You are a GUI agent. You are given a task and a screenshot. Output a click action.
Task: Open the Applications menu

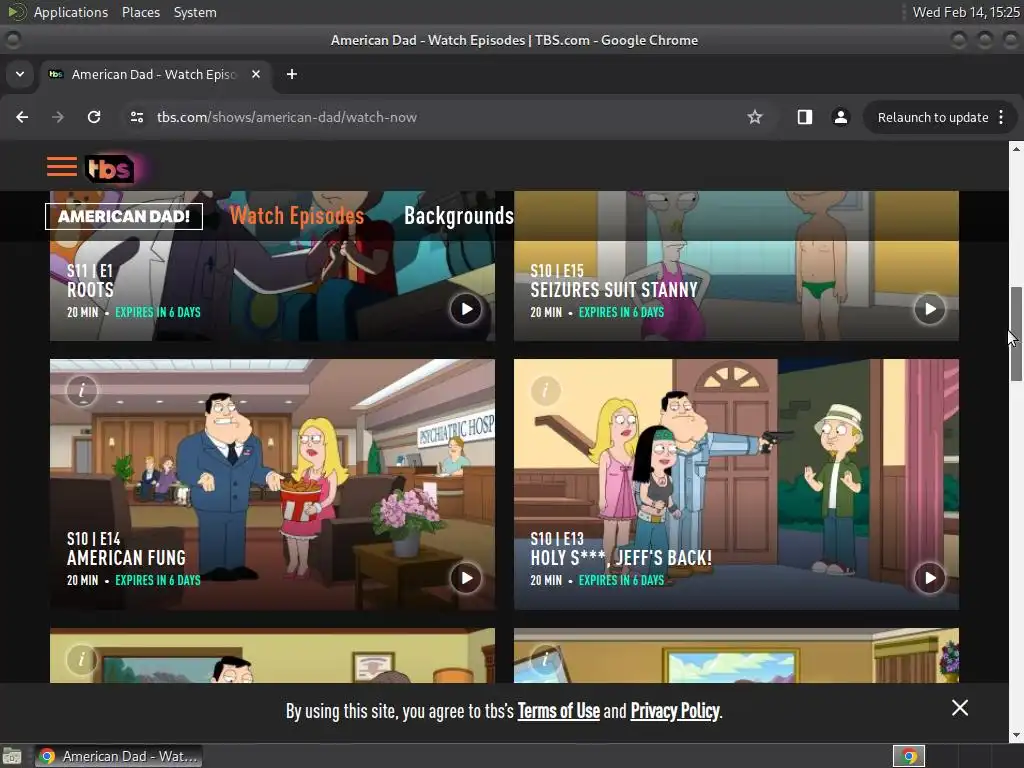point(71,12)
